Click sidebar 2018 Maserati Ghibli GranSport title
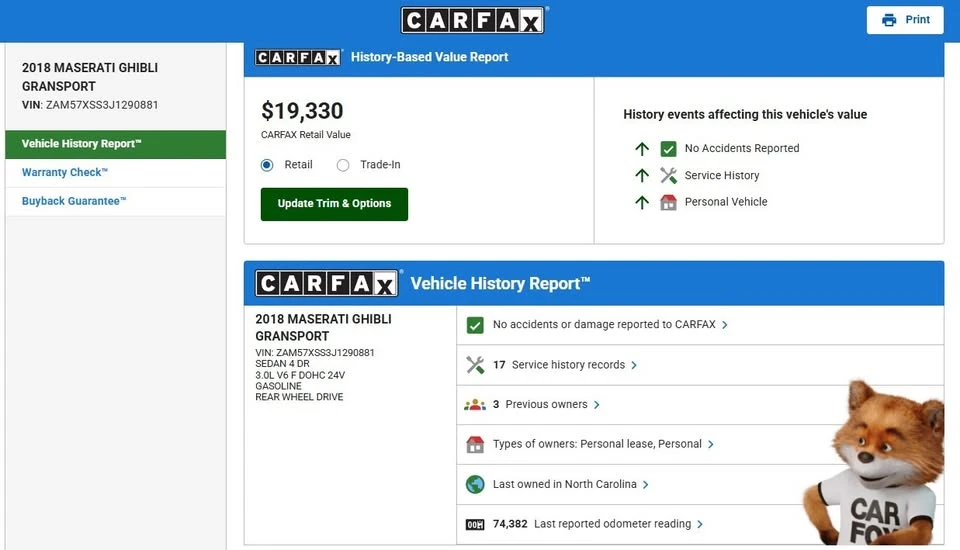This screenshot has height=550, width=960. click(90, 77)
